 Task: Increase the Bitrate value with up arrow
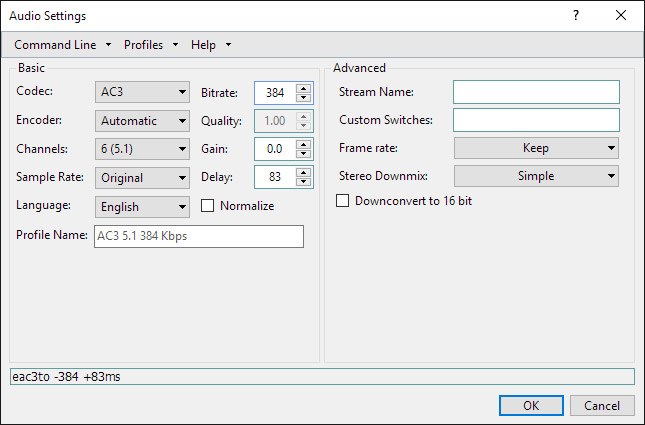pos(304,88)
